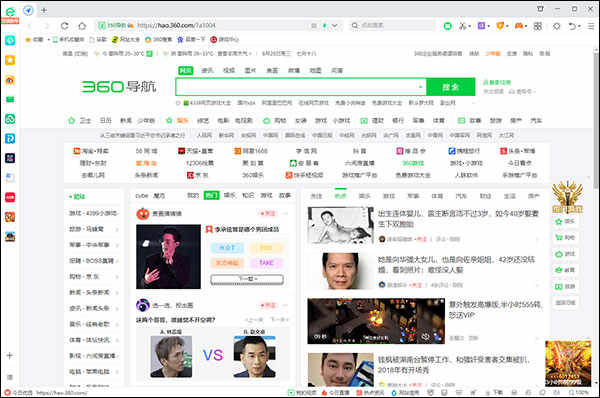Open the 360搜索 bookmark
The width and height of the screenshot is (600, 398).
pos(159,39)
